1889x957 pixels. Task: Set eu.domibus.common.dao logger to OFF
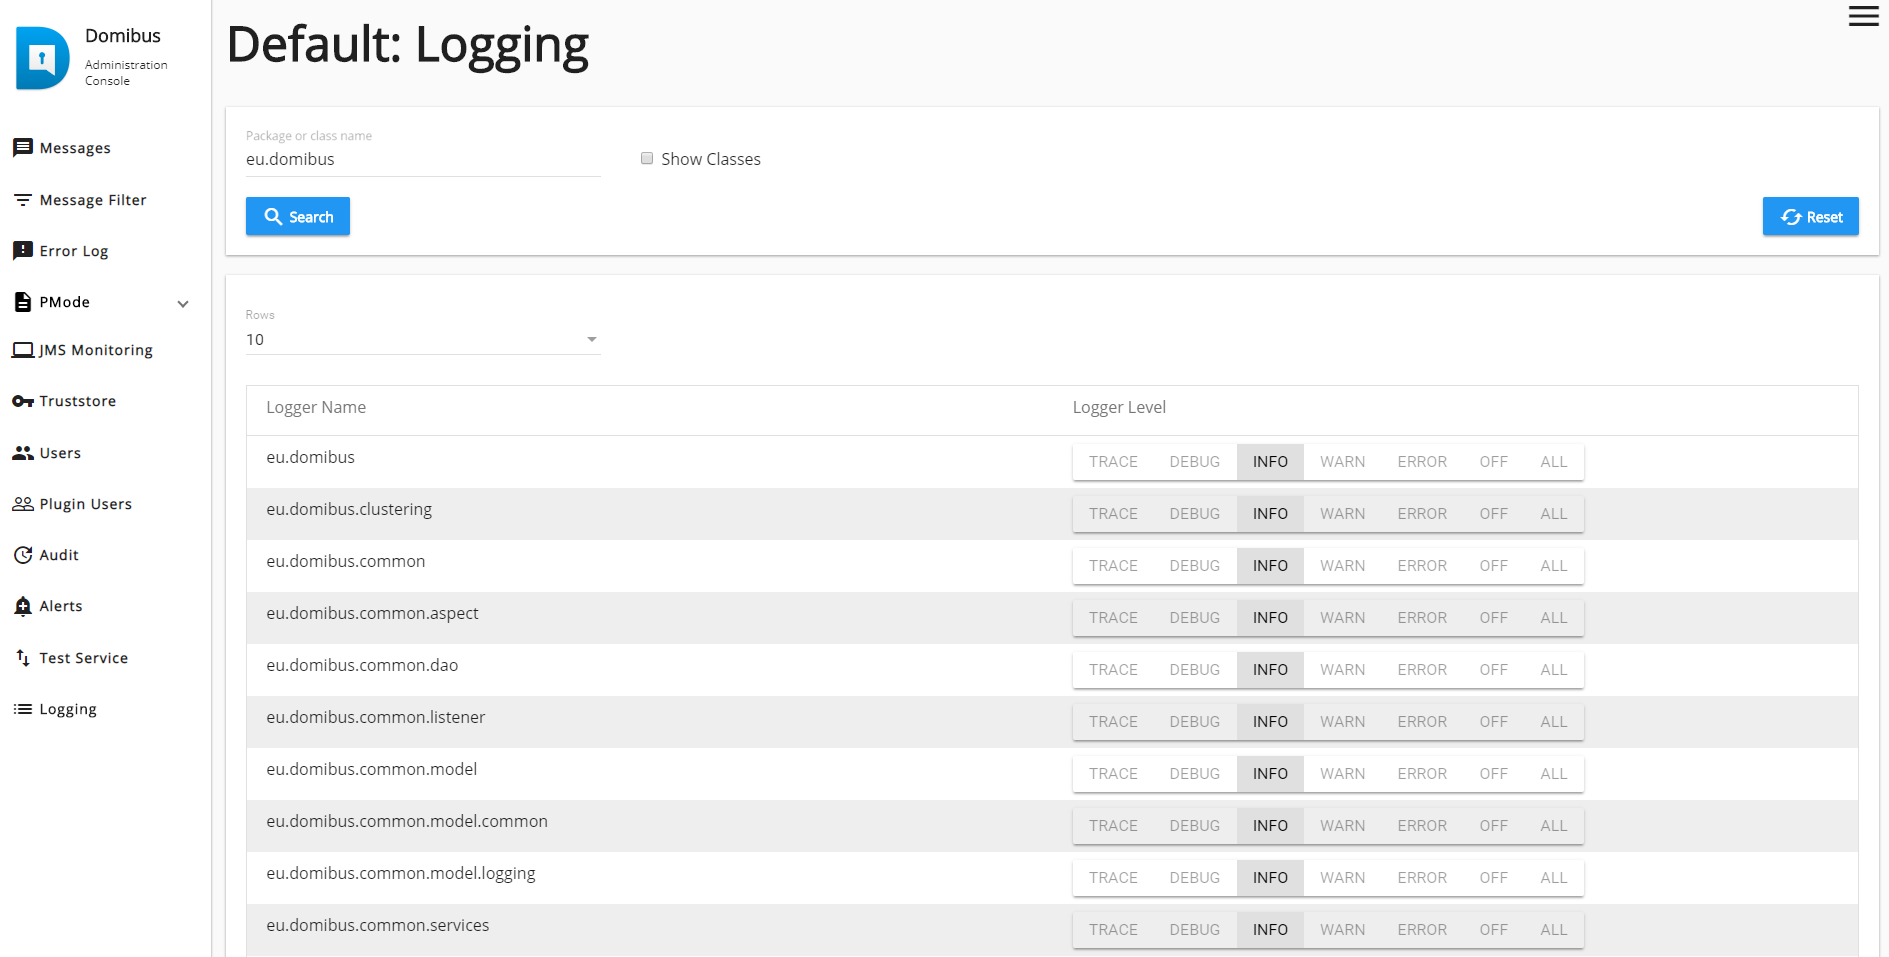pos(1494,670)
